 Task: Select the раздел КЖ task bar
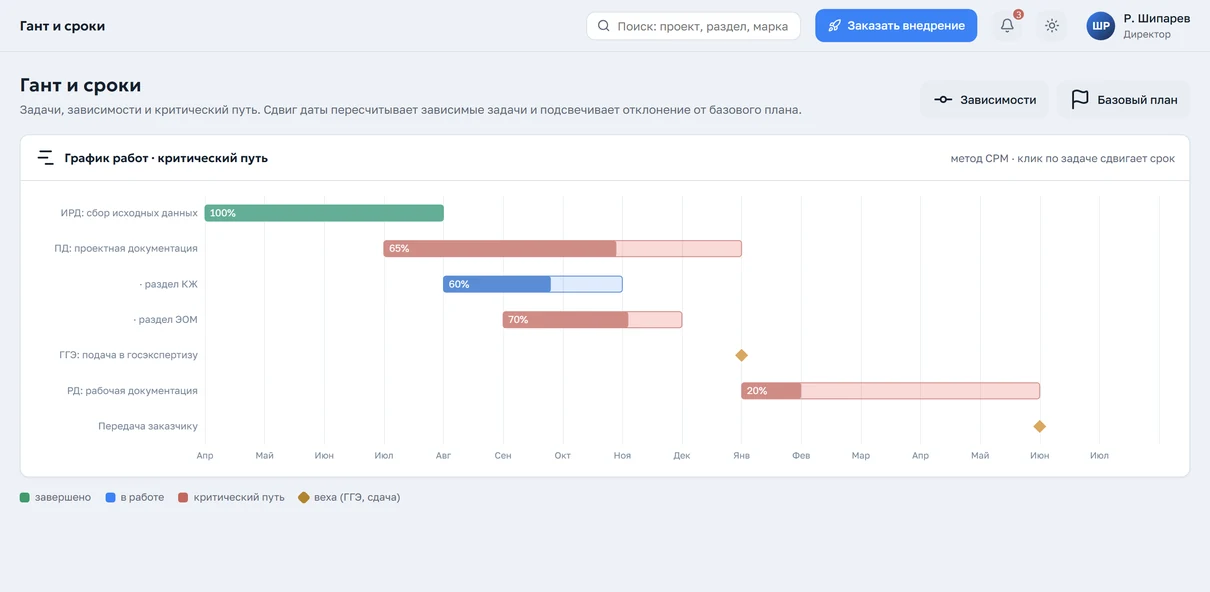(533, 284)
